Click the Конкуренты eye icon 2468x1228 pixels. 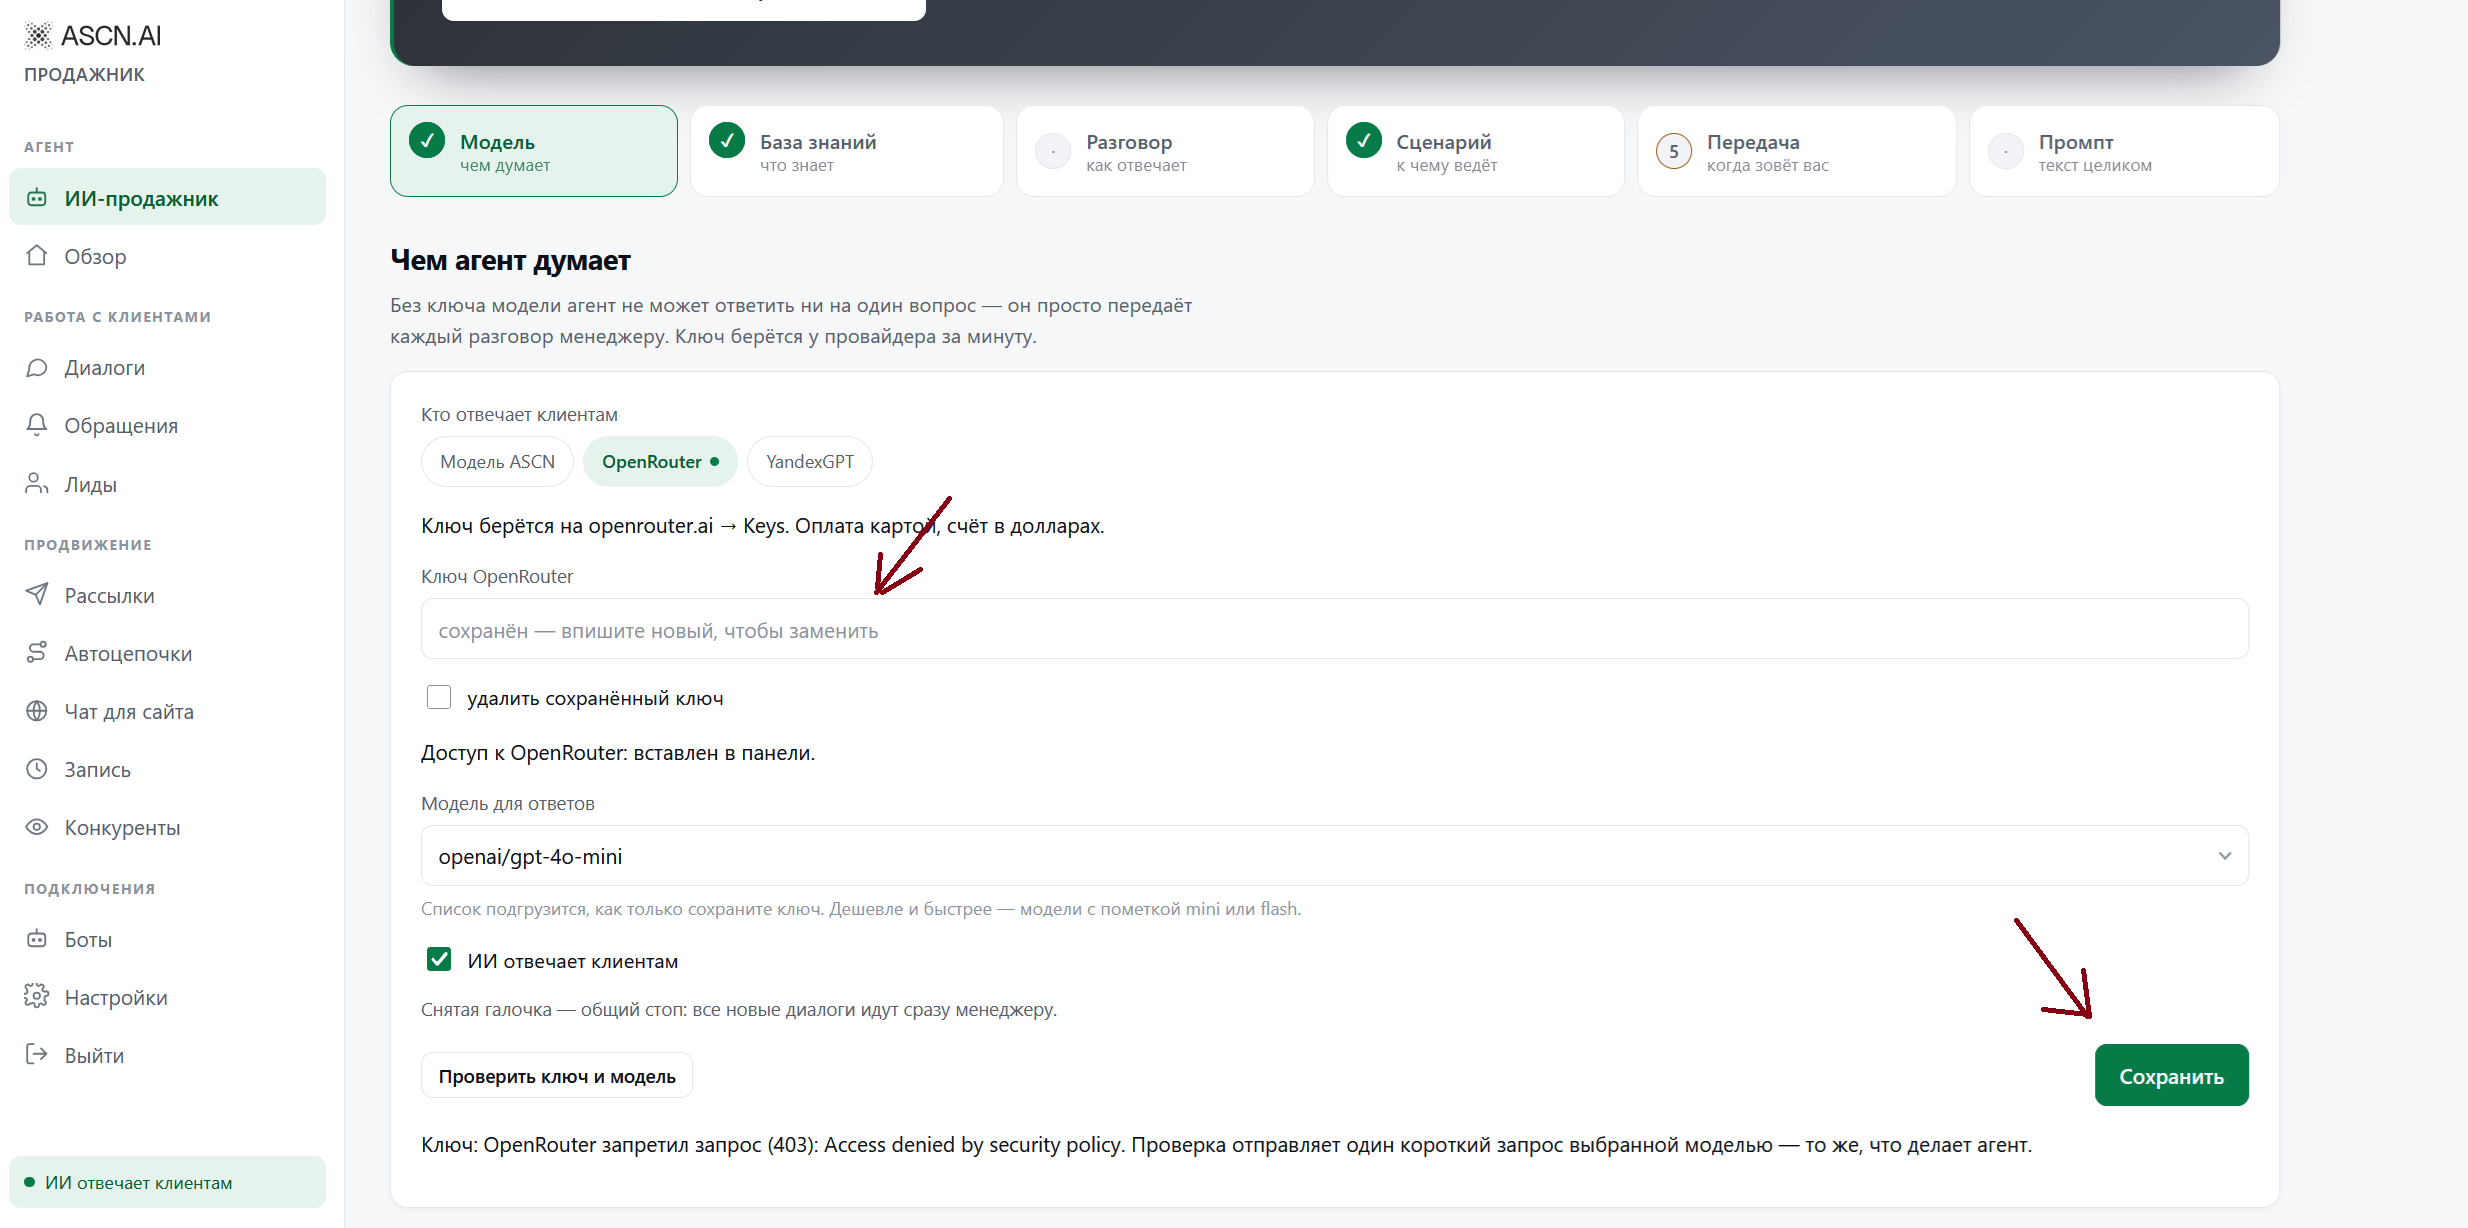(x=37, y=827)
